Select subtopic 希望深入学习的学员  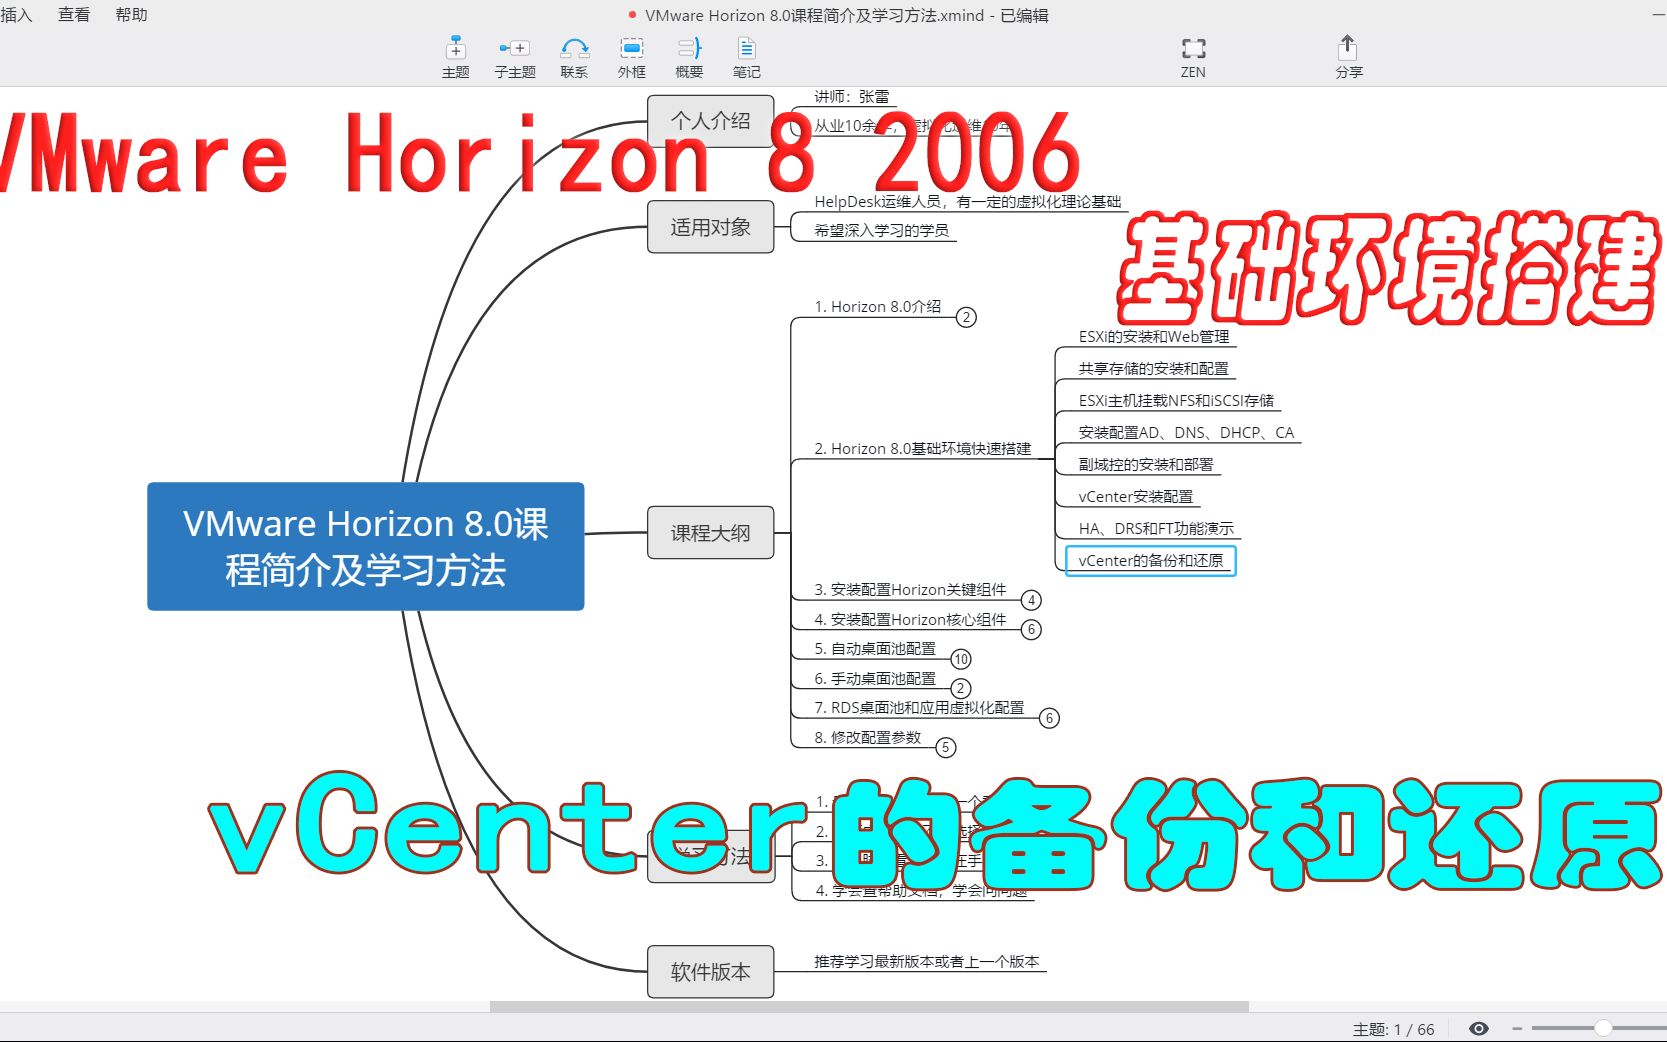(881, 231)
